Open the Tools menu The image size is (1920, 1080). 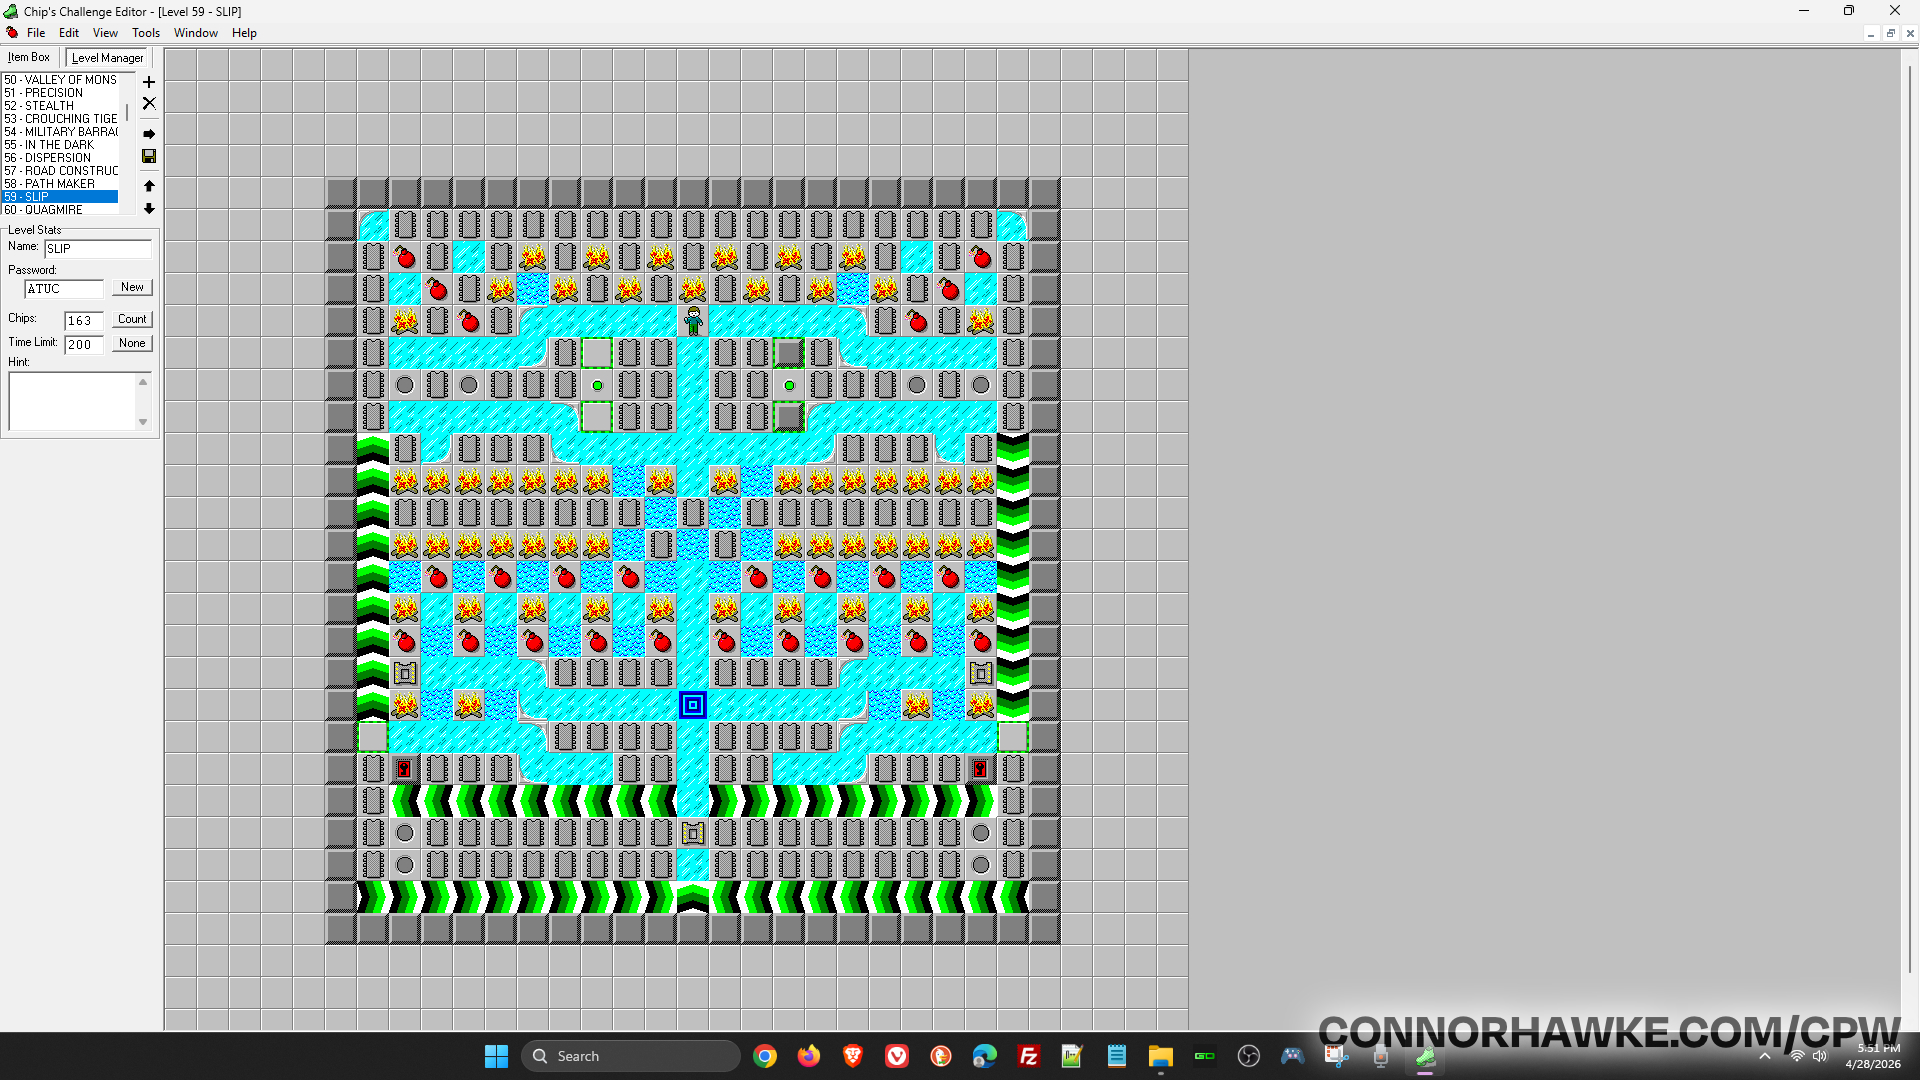coord(146,33)
